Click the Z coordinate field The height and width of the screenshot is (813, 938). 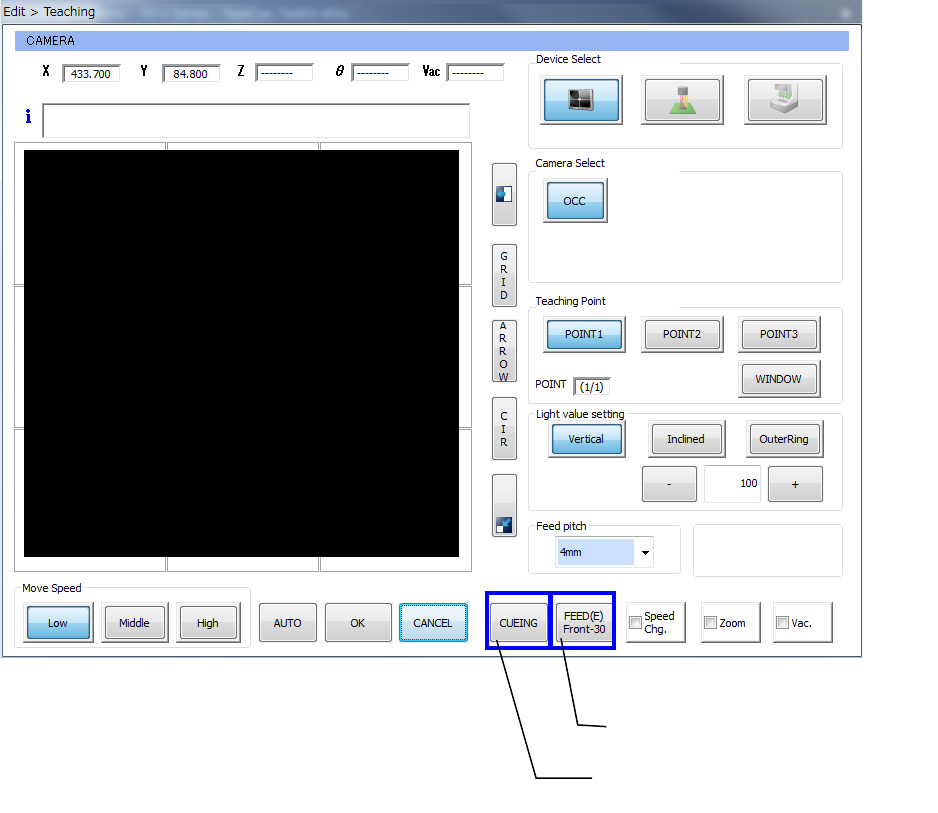[x=284, y=72]
